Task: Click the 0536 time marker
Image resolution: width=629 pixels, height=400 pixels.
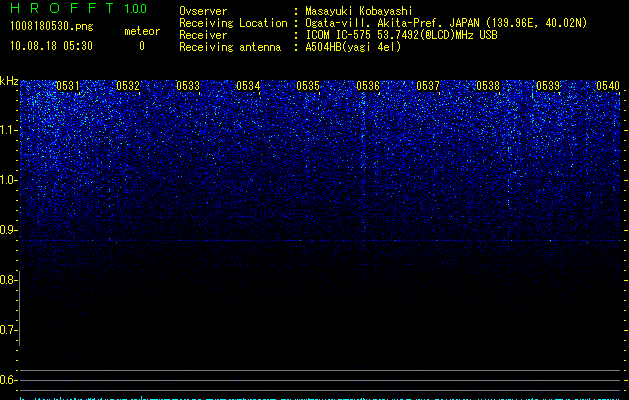Action: coord(368,86)
